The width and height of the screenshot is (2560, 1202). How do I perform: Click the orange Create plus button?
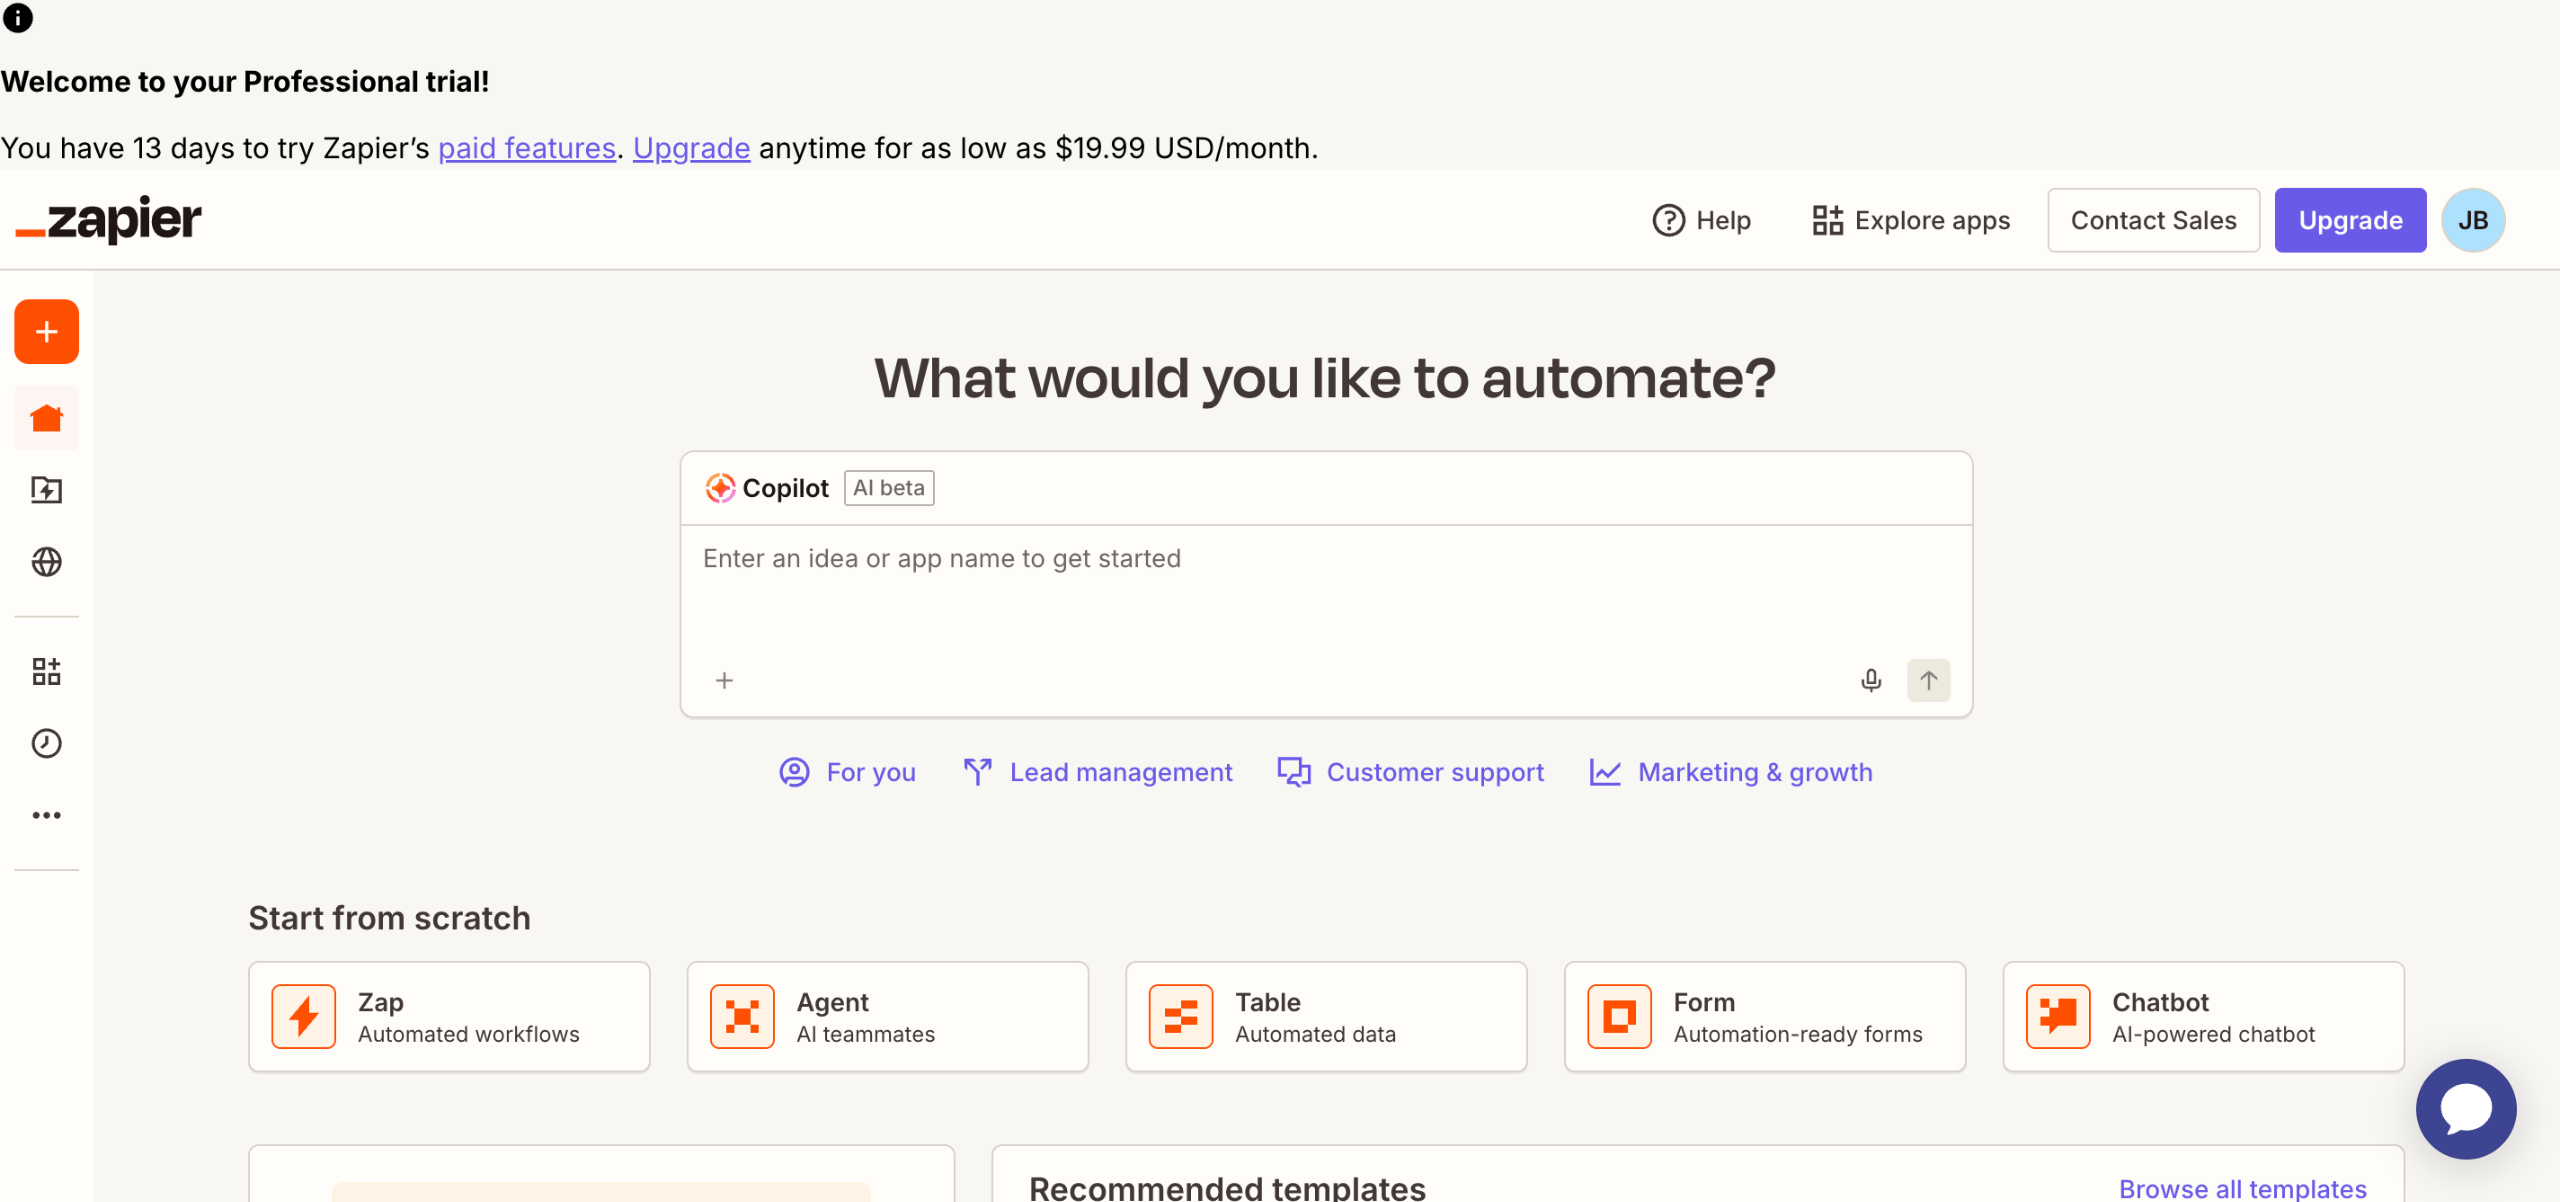pyautogui.click(x=46, y=332)
